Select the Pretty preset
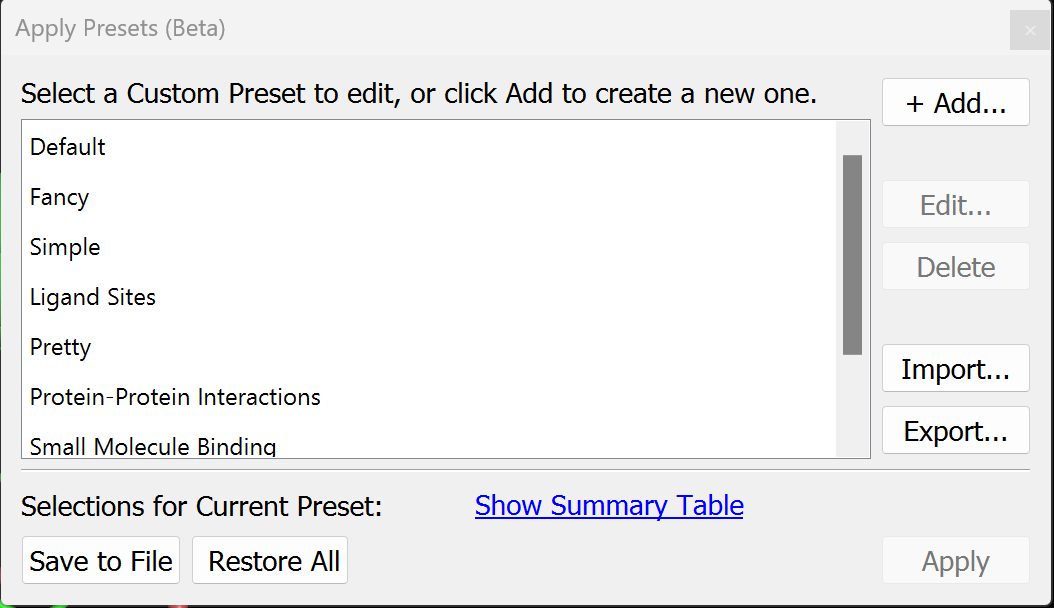 pyautogui.click(x=60, y=347)
